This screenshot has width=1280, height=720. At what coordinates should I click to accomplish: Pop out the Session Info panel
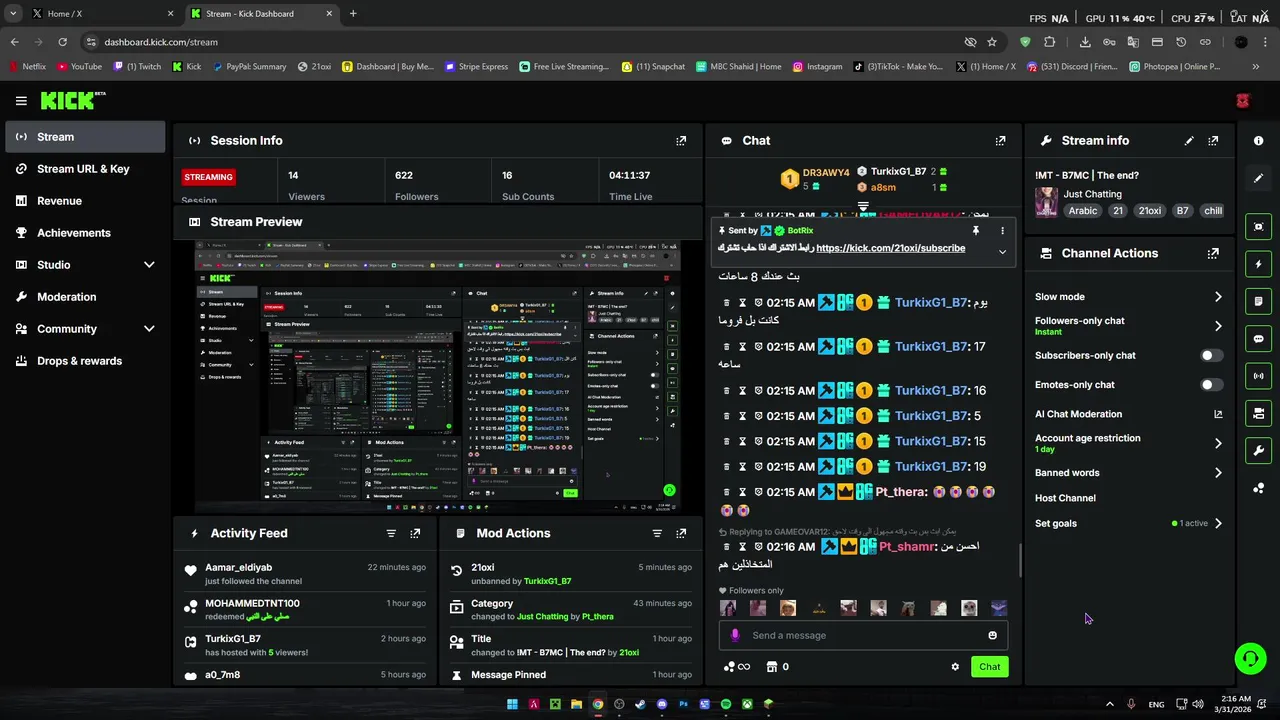click(681, 141)
